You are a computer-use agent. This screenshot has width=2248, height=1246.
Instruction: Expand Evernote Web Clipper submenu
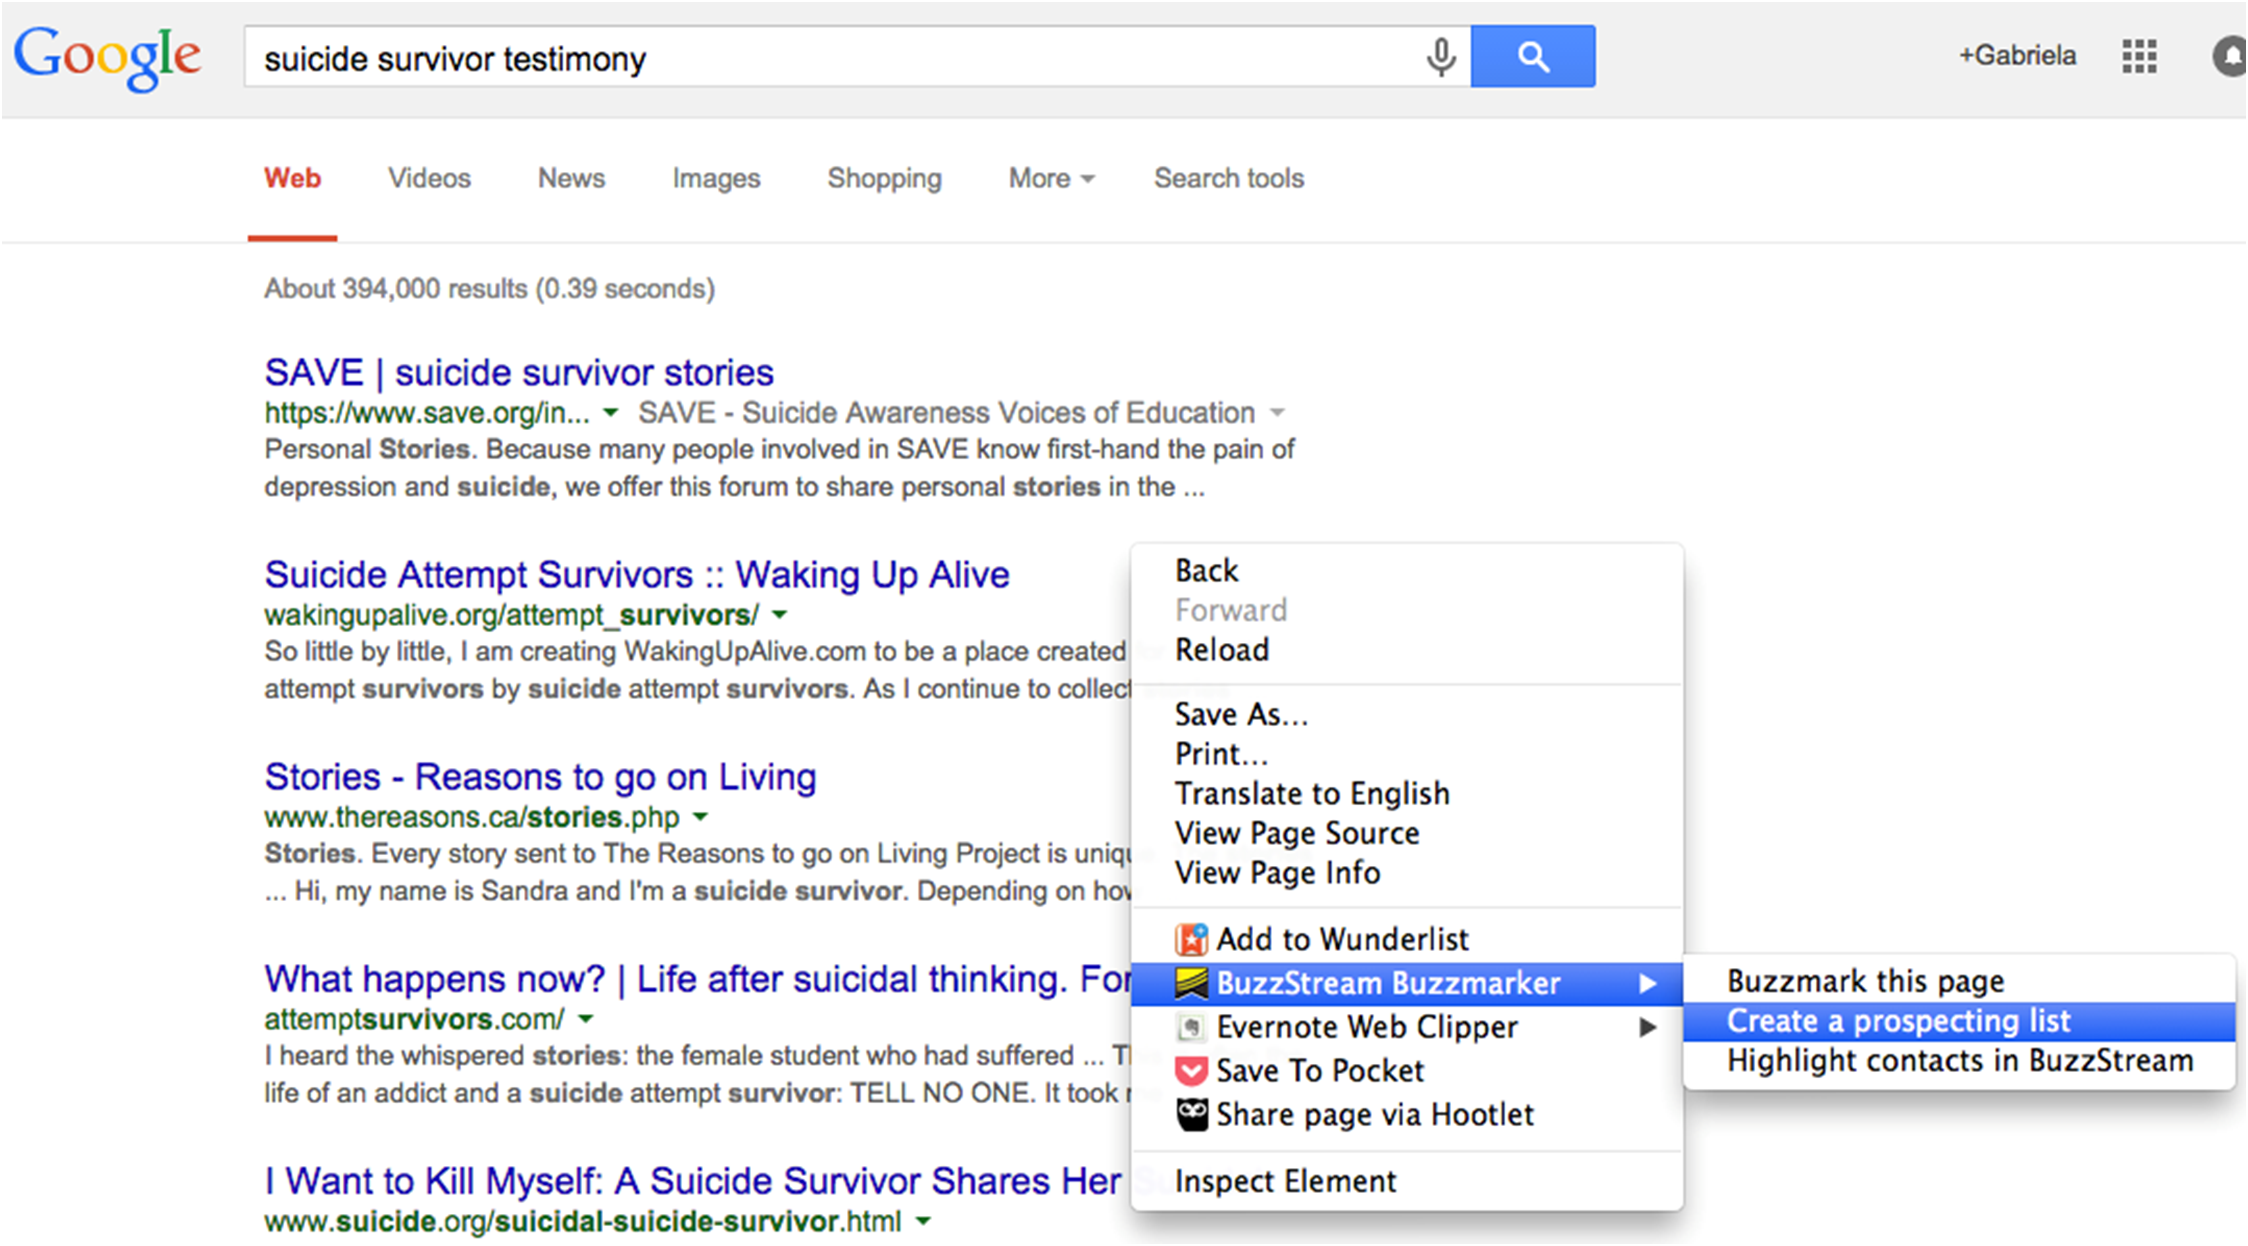pos(1366,1027)
